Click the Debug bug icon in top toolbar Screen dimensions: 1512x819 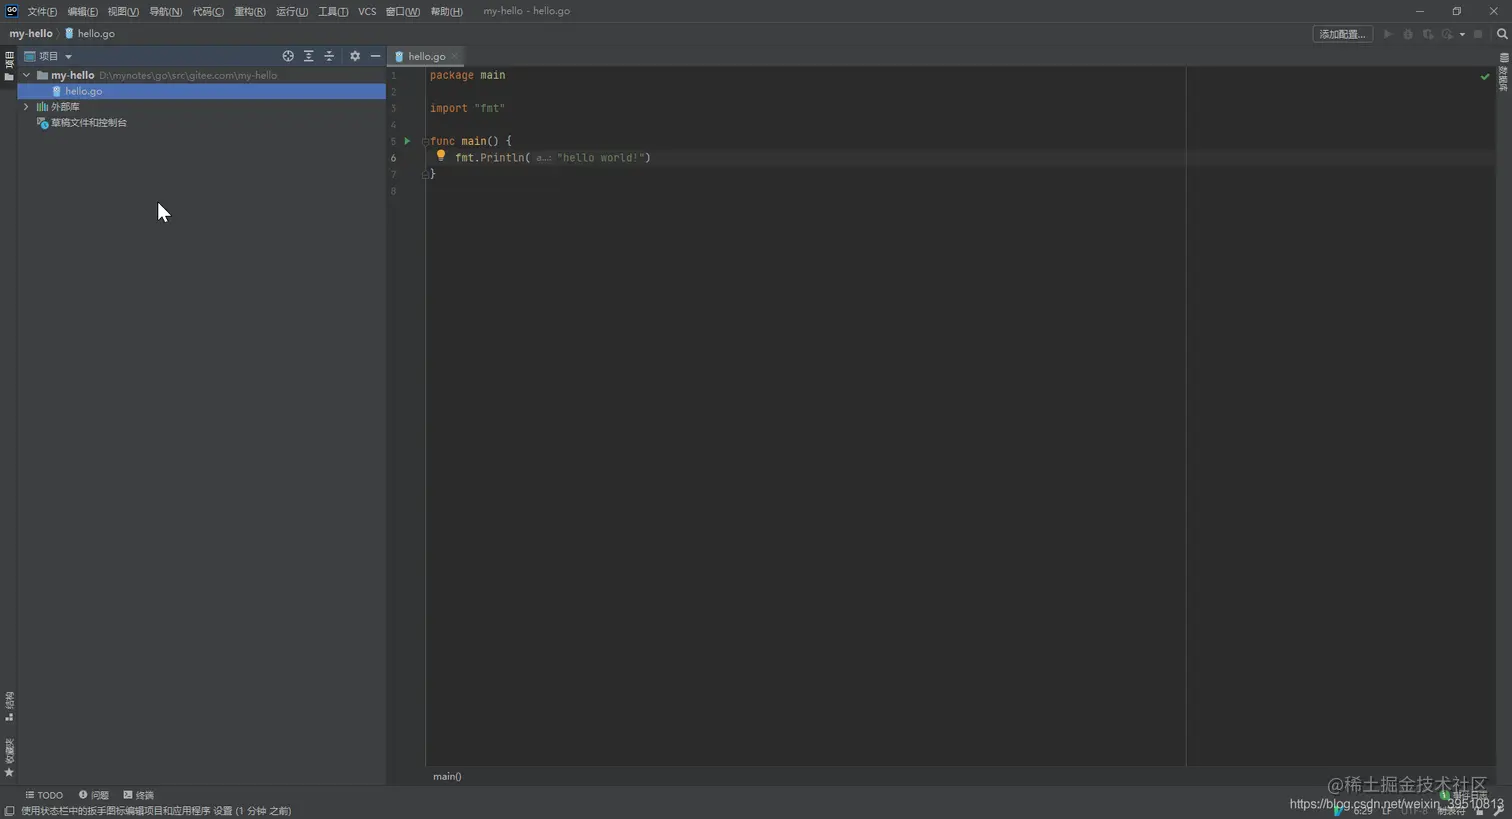click(x=1408, y=34)
